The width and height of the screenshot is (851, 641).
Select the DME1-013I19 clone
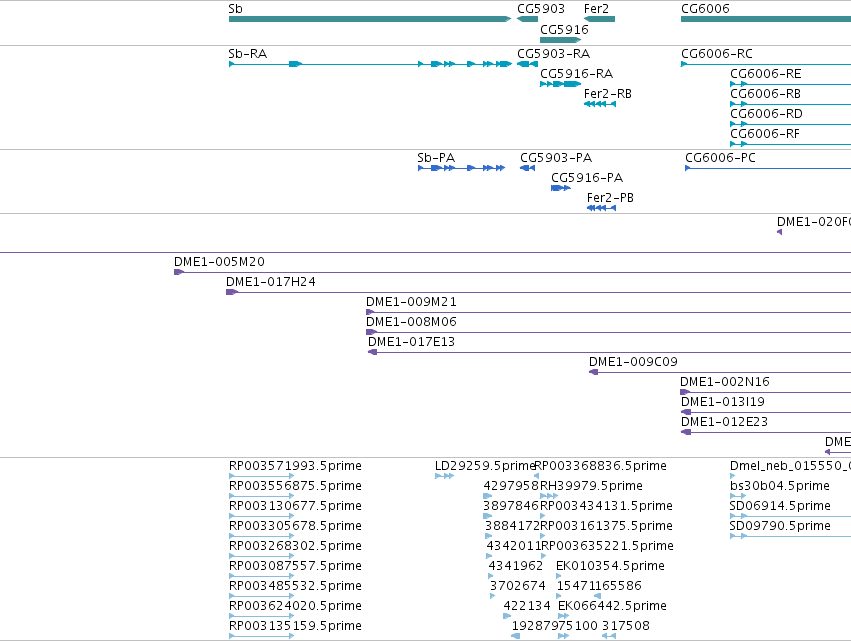(x=766, y=412)
